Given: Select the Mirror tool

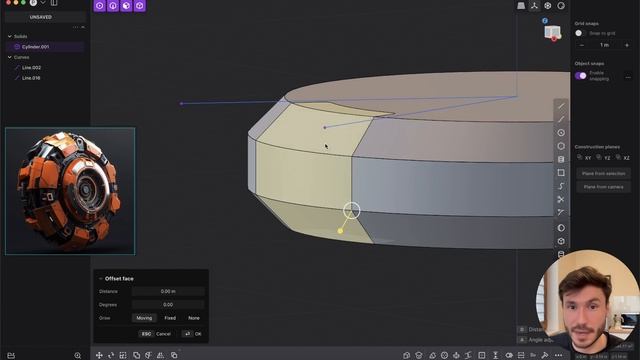Looking at the screenshot, I should [x=160, y=356].
